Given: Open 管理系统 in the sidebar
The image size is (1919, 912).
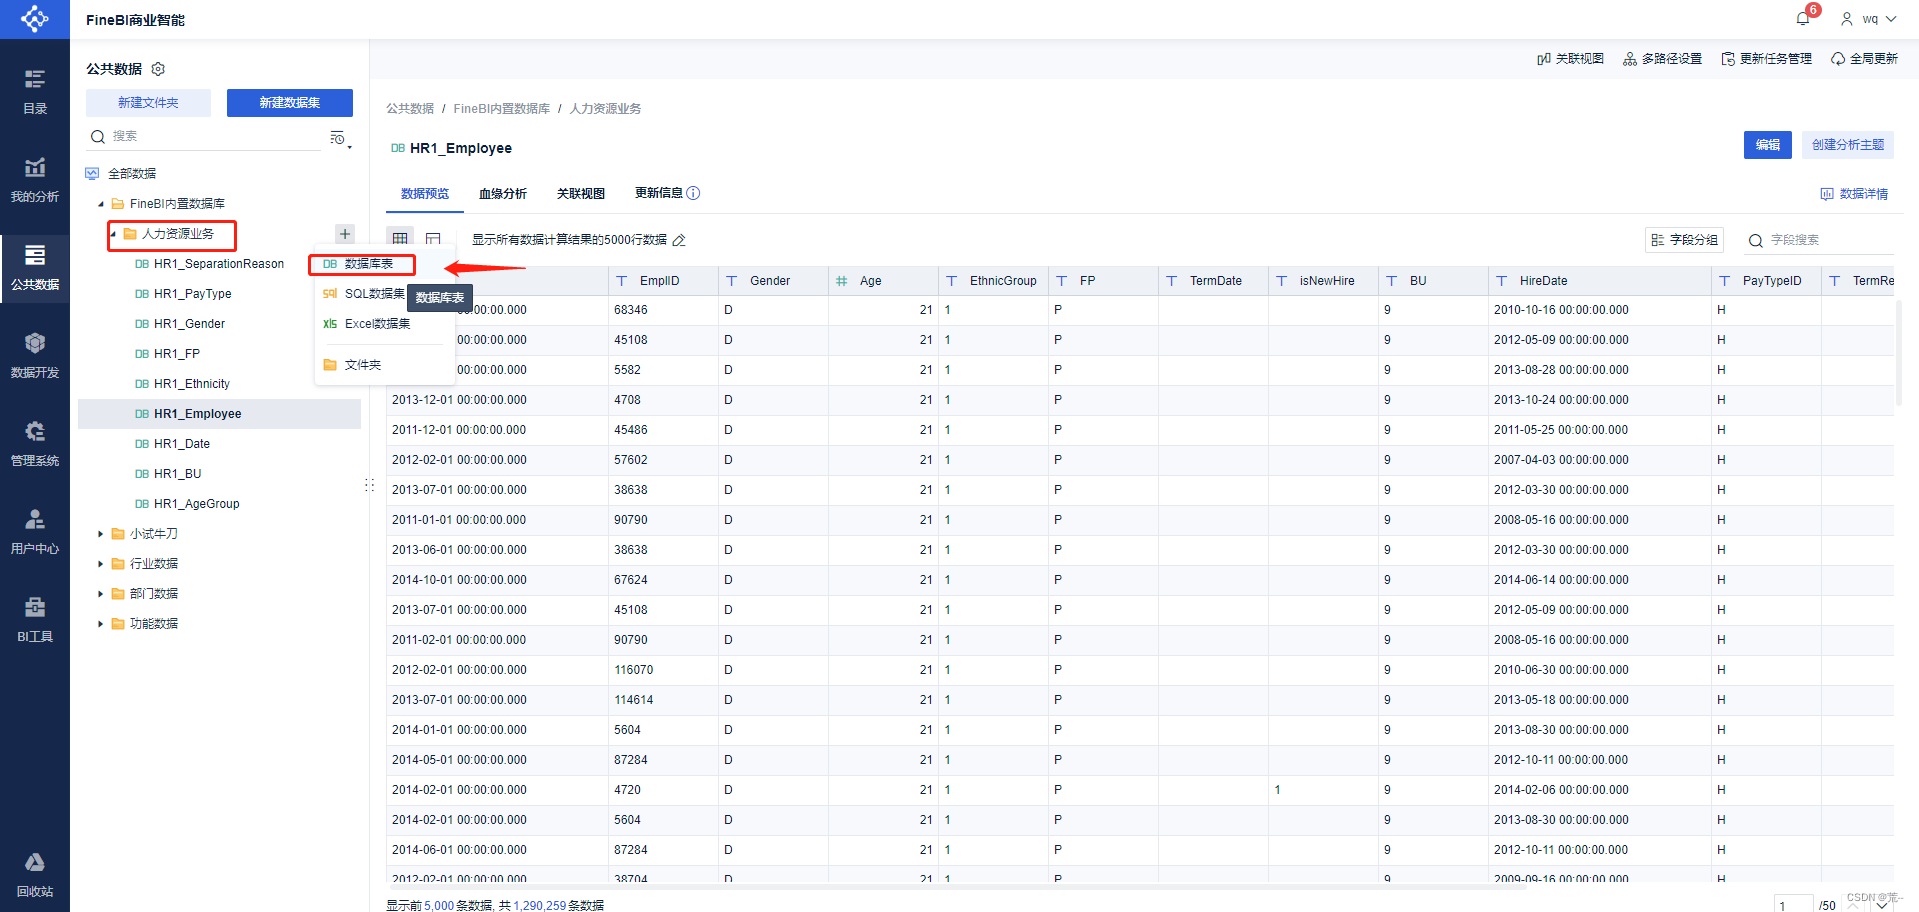Looking at the screenshot, I should click(35, 443).
